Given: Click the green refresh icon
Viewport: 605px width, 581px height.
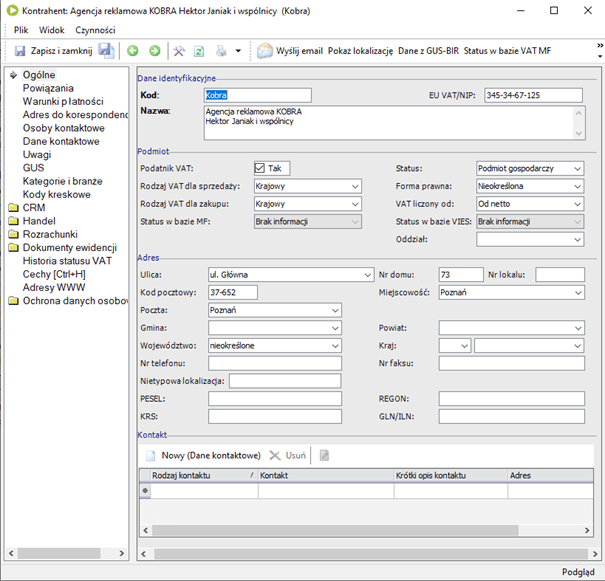Looking at the screenshot, I should coord(199,51).
